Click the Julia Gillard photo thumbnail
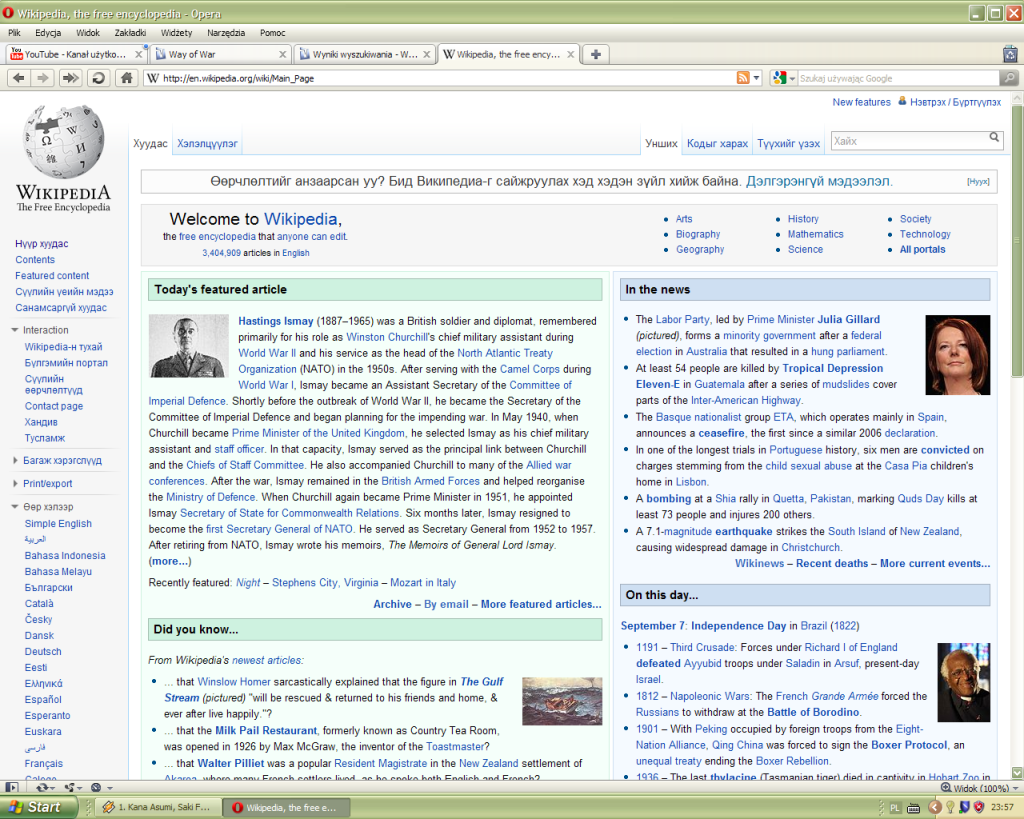1024x819 pixels. point(957,355)
